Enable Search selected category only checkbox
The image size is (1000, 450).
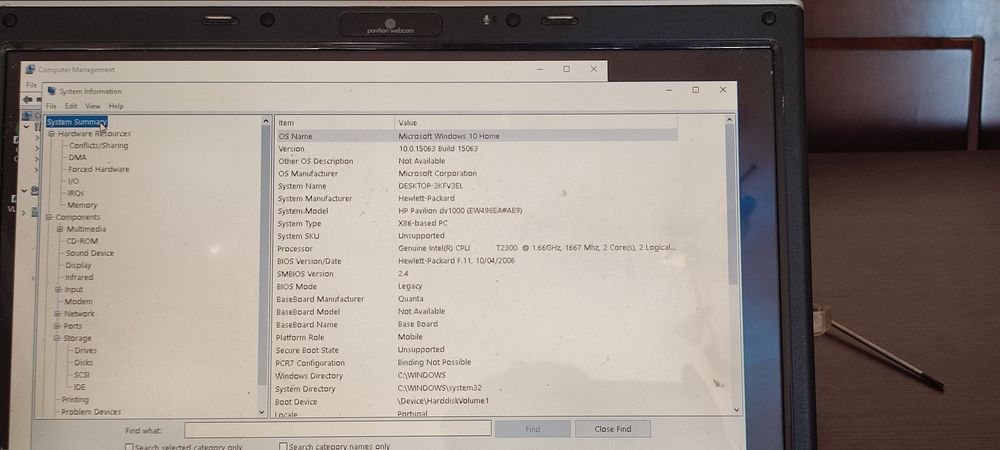click(x=129, y=447)
